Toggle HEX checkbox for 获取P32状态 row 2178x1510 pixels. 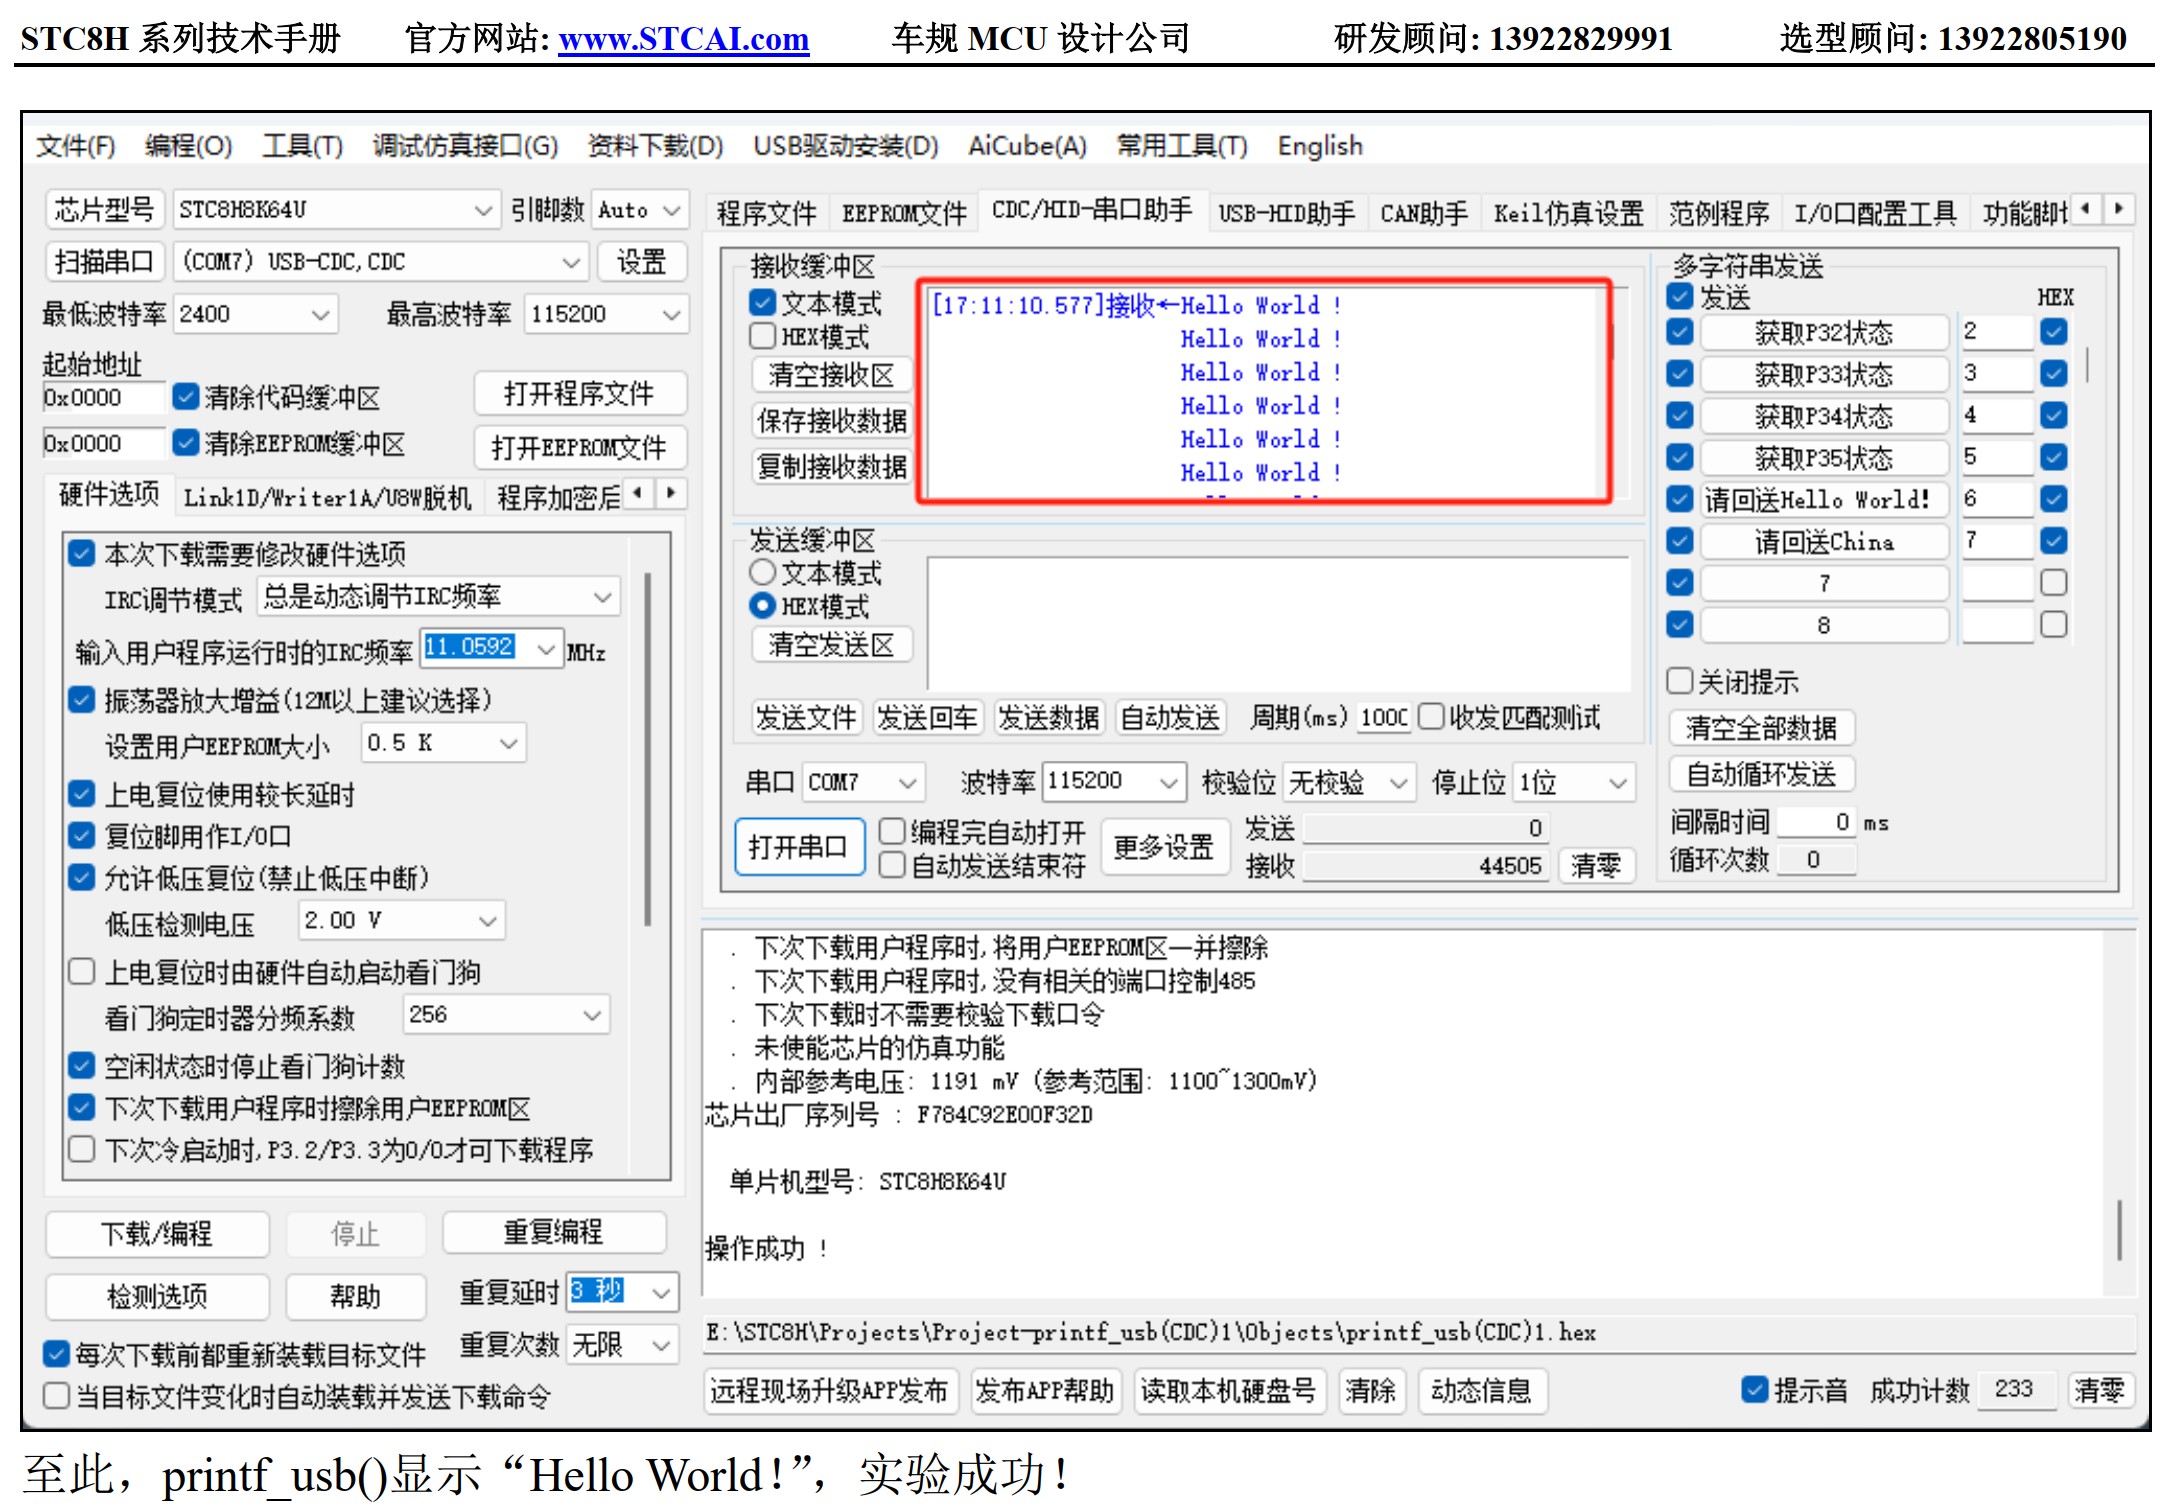point(2054,332)
